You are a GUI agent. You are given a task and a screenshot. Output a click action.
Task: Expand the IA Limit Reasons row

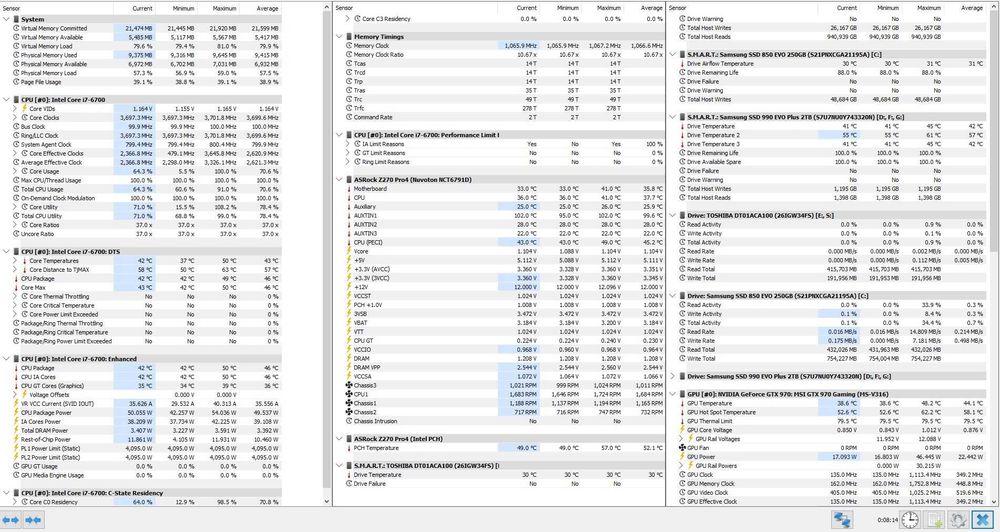tap(348, 144)
